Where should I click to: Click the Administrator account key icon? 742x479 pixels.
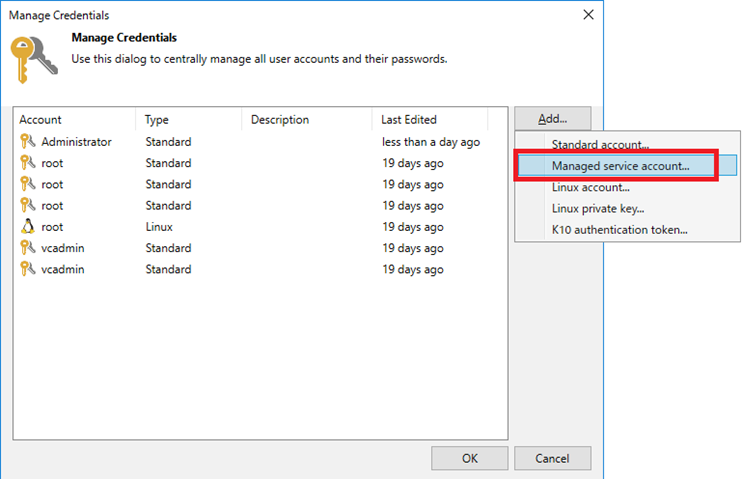click(27, 141)
